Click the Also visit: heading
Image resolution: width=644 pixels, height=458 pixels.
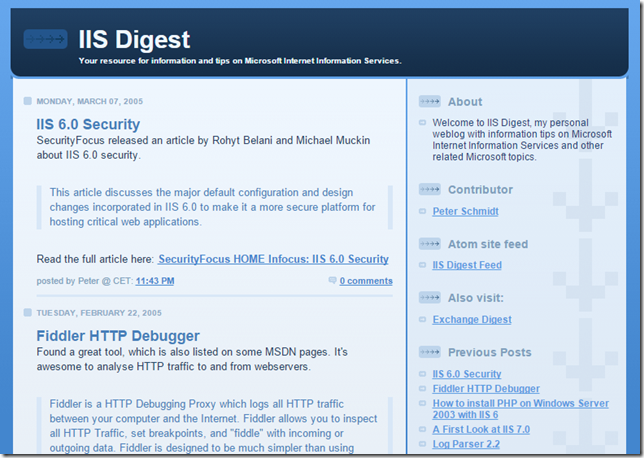coord(476,298)
